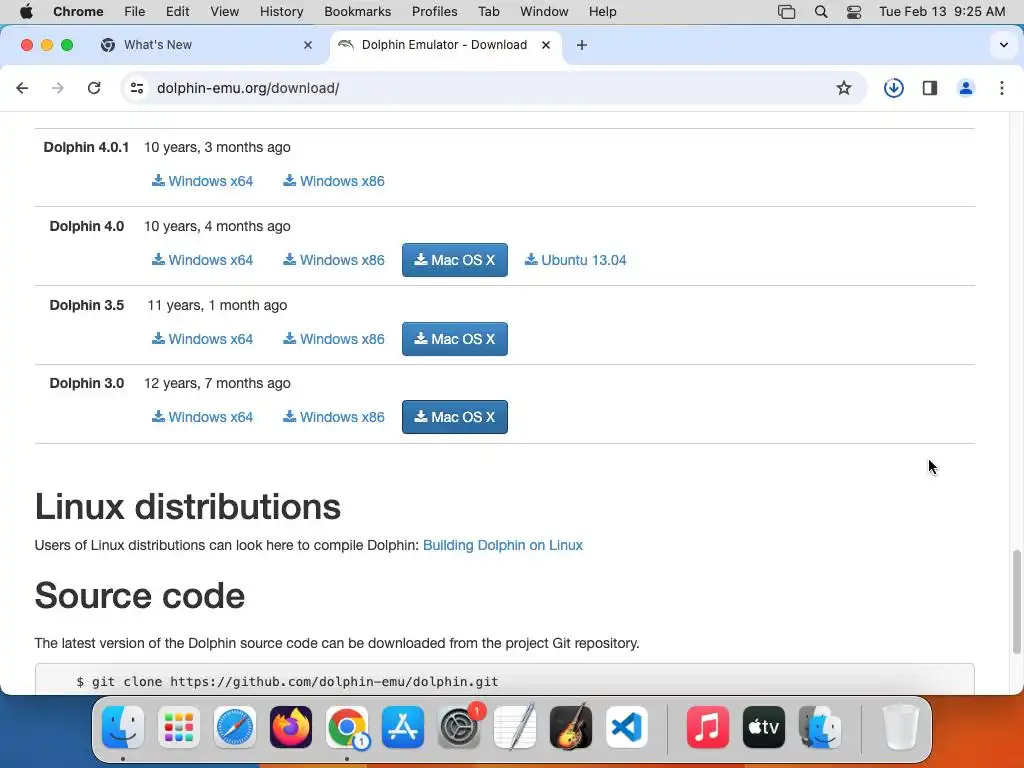Screen dimensions: 1024x768
Task: Click Dolphin 4.0 Mac OS X button
Action: point(455,260)
